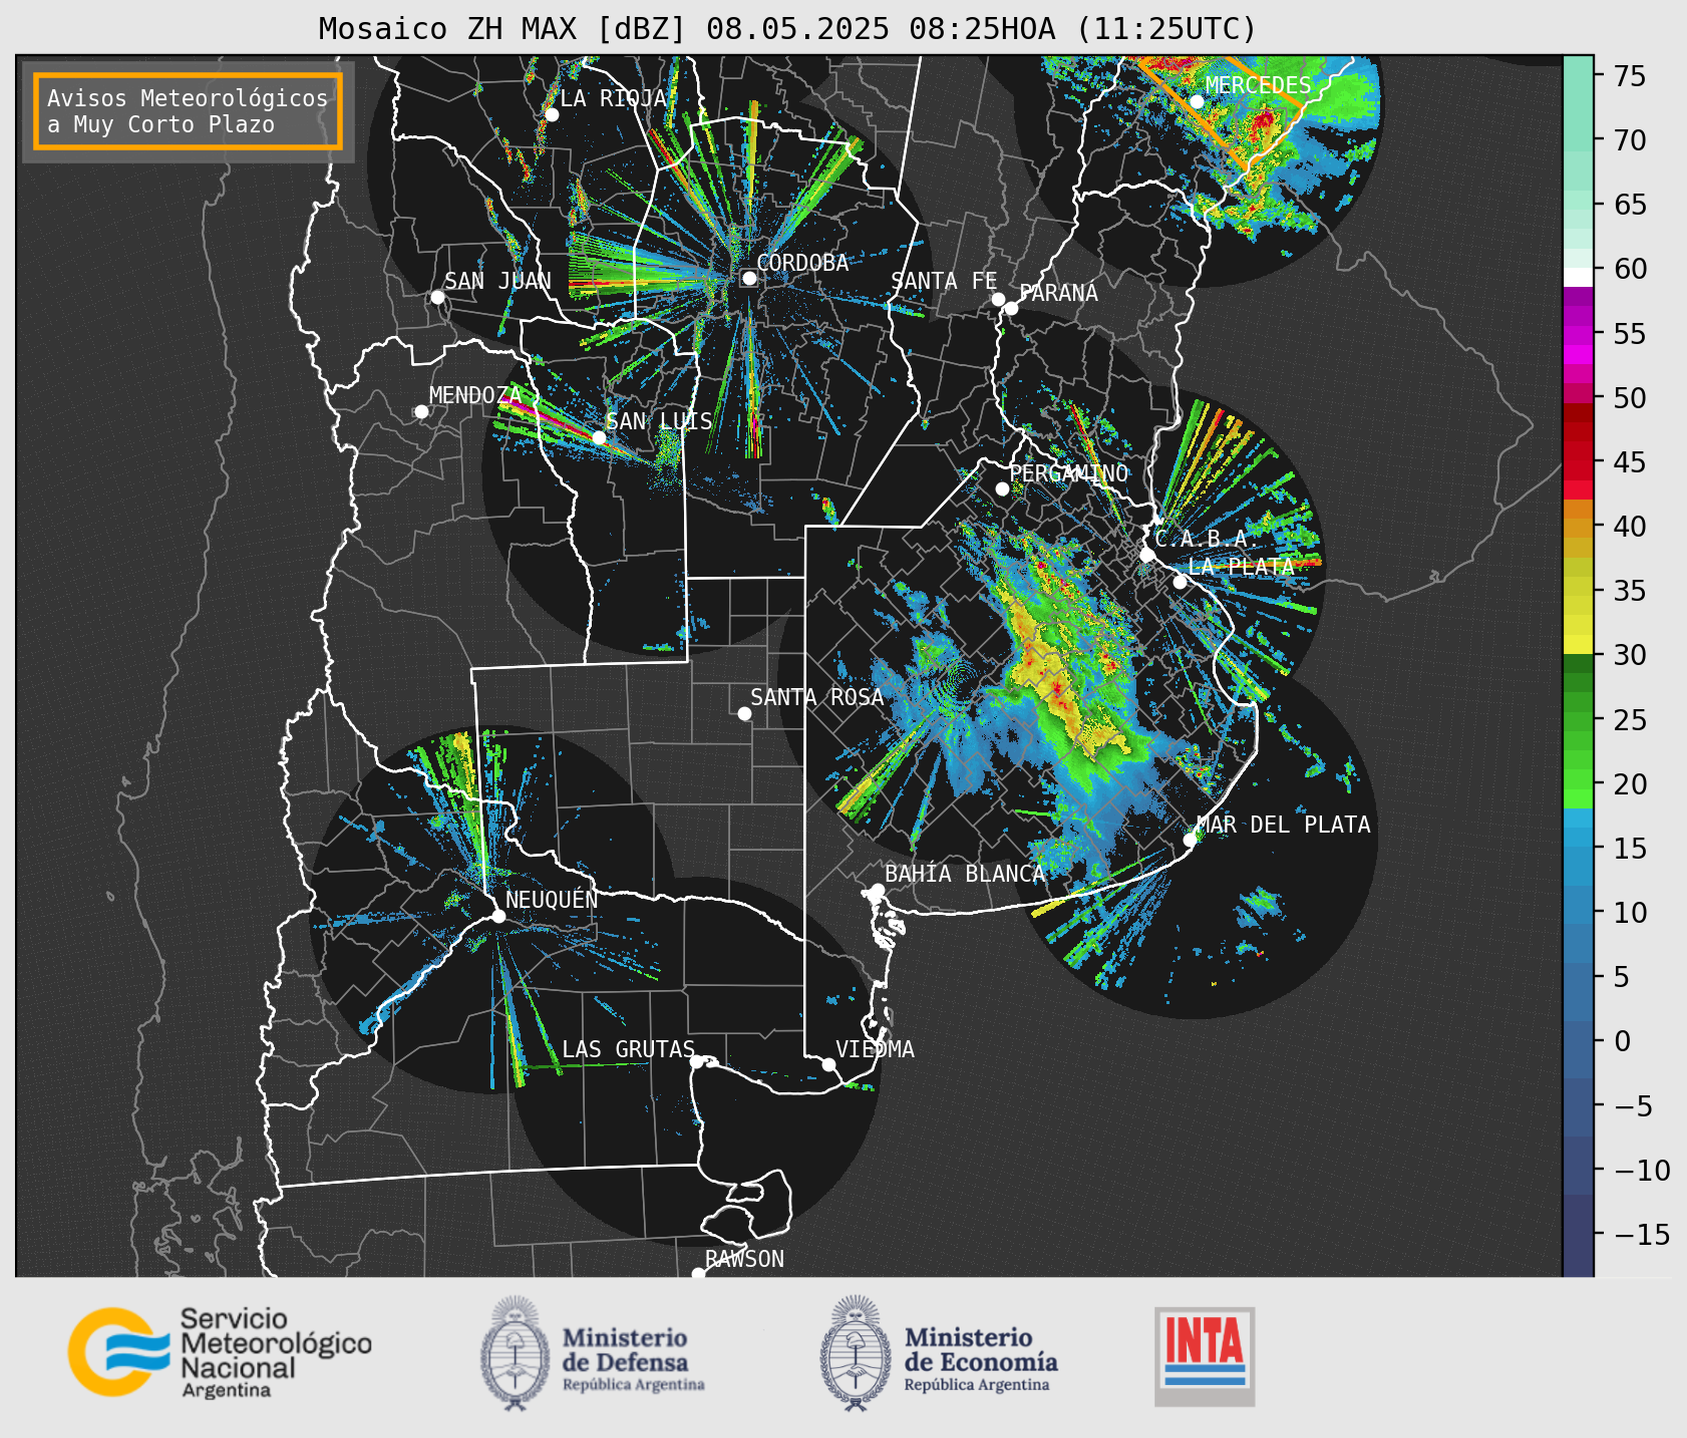Viewport: 1687px width, 1438px height.
Task: Click the Avisos Meteorológicos a Muy Corto Plazo box
Action: coord(188,111)
